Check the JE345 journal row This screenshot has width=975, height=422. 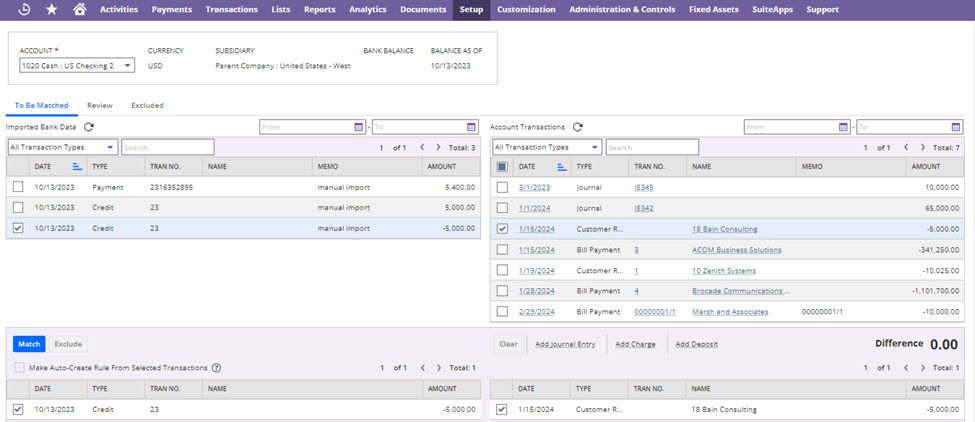point(502,187)
